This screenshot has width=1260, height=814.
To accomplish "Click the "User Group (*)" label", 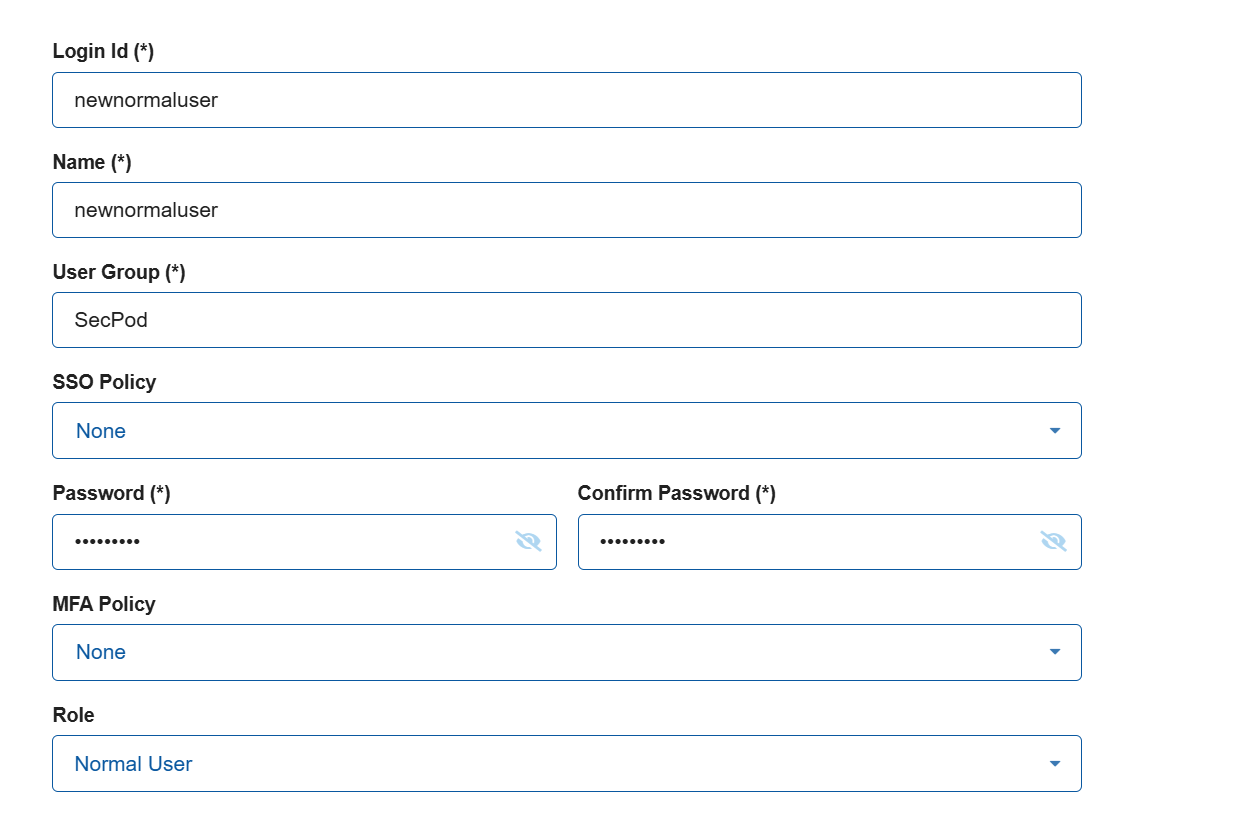I will click(x=119, y=272).
